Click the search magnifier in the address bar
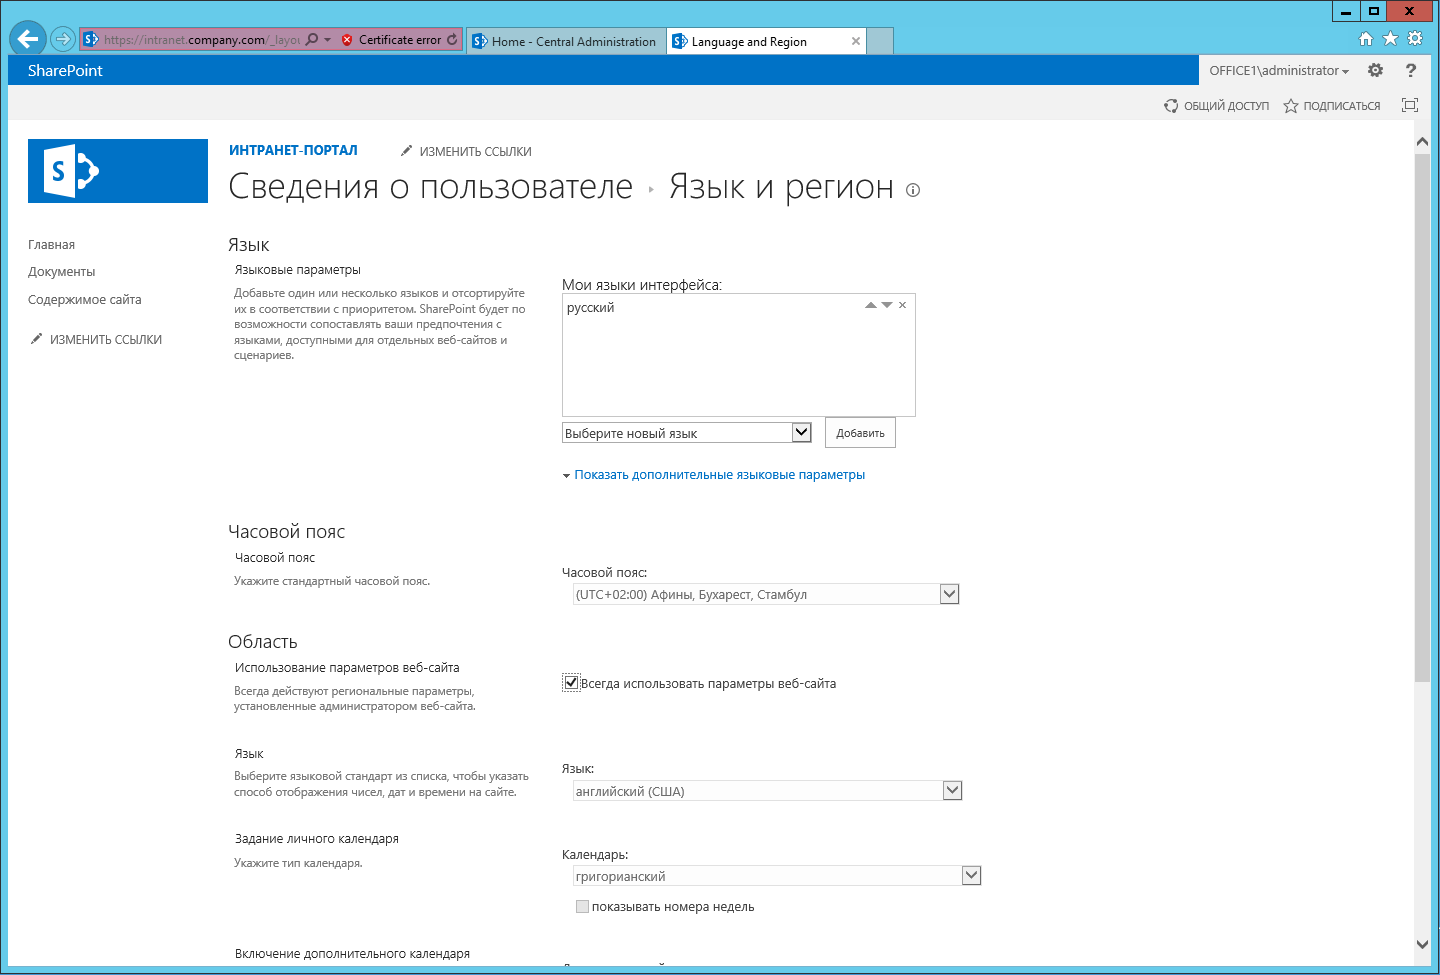The image size is (1440, 975). 312,40
